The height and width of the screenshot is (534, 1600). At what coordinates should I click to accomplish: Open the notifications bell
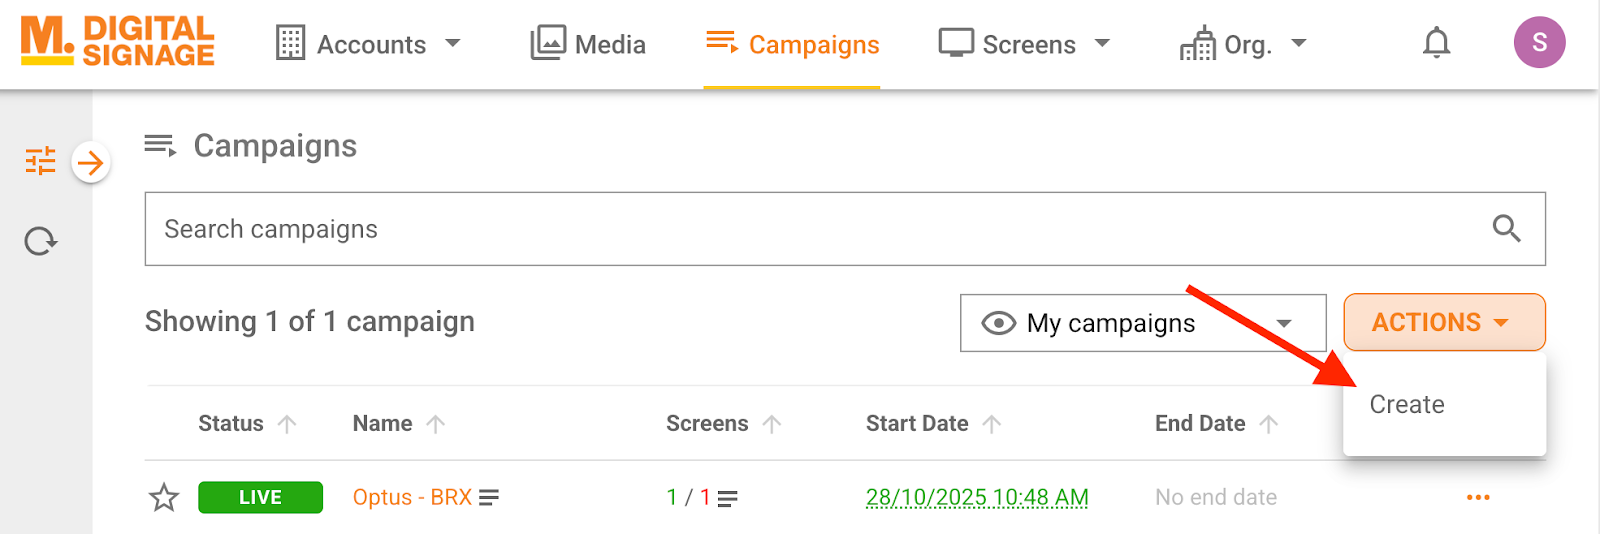pyautogui.click(x=1436, y=43)
